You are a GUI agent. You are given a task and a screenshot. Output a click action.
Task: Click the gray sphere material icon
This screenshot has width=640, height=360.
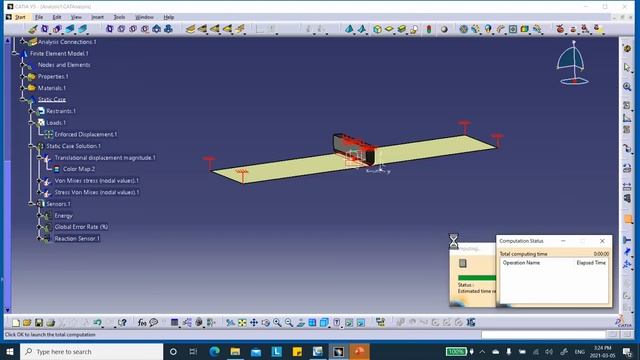coord(444,29)
